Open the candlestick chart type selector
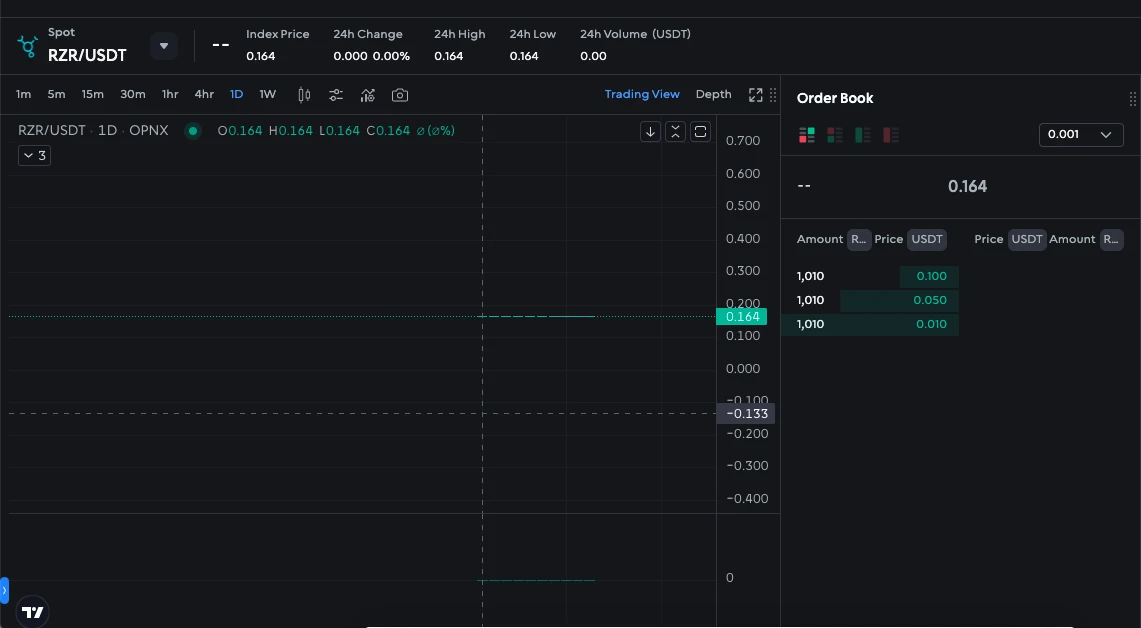Viewport: 1141px width, 628px height. [305, 95]
